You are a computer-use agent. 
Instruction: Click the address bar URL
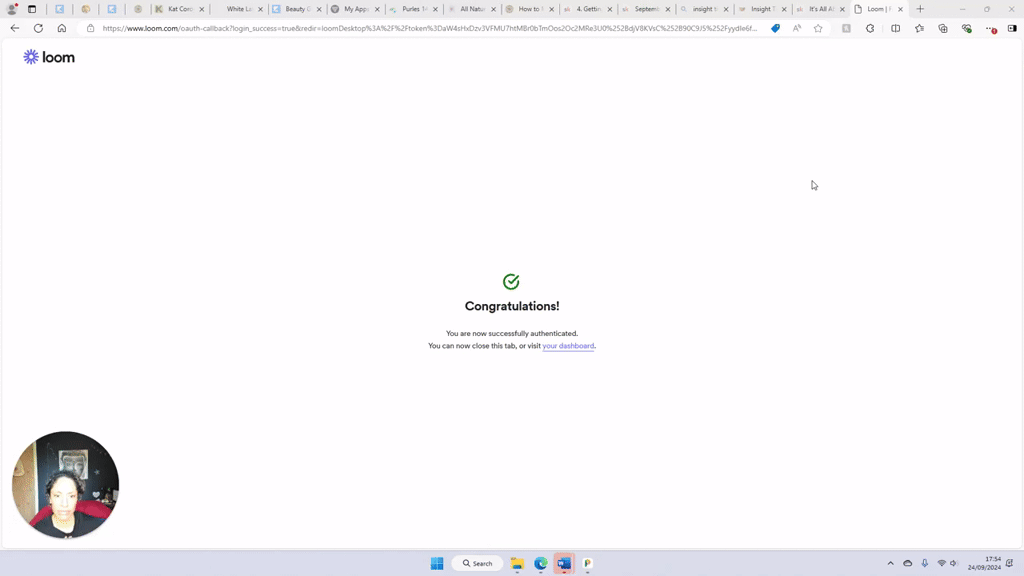point(430,28)
